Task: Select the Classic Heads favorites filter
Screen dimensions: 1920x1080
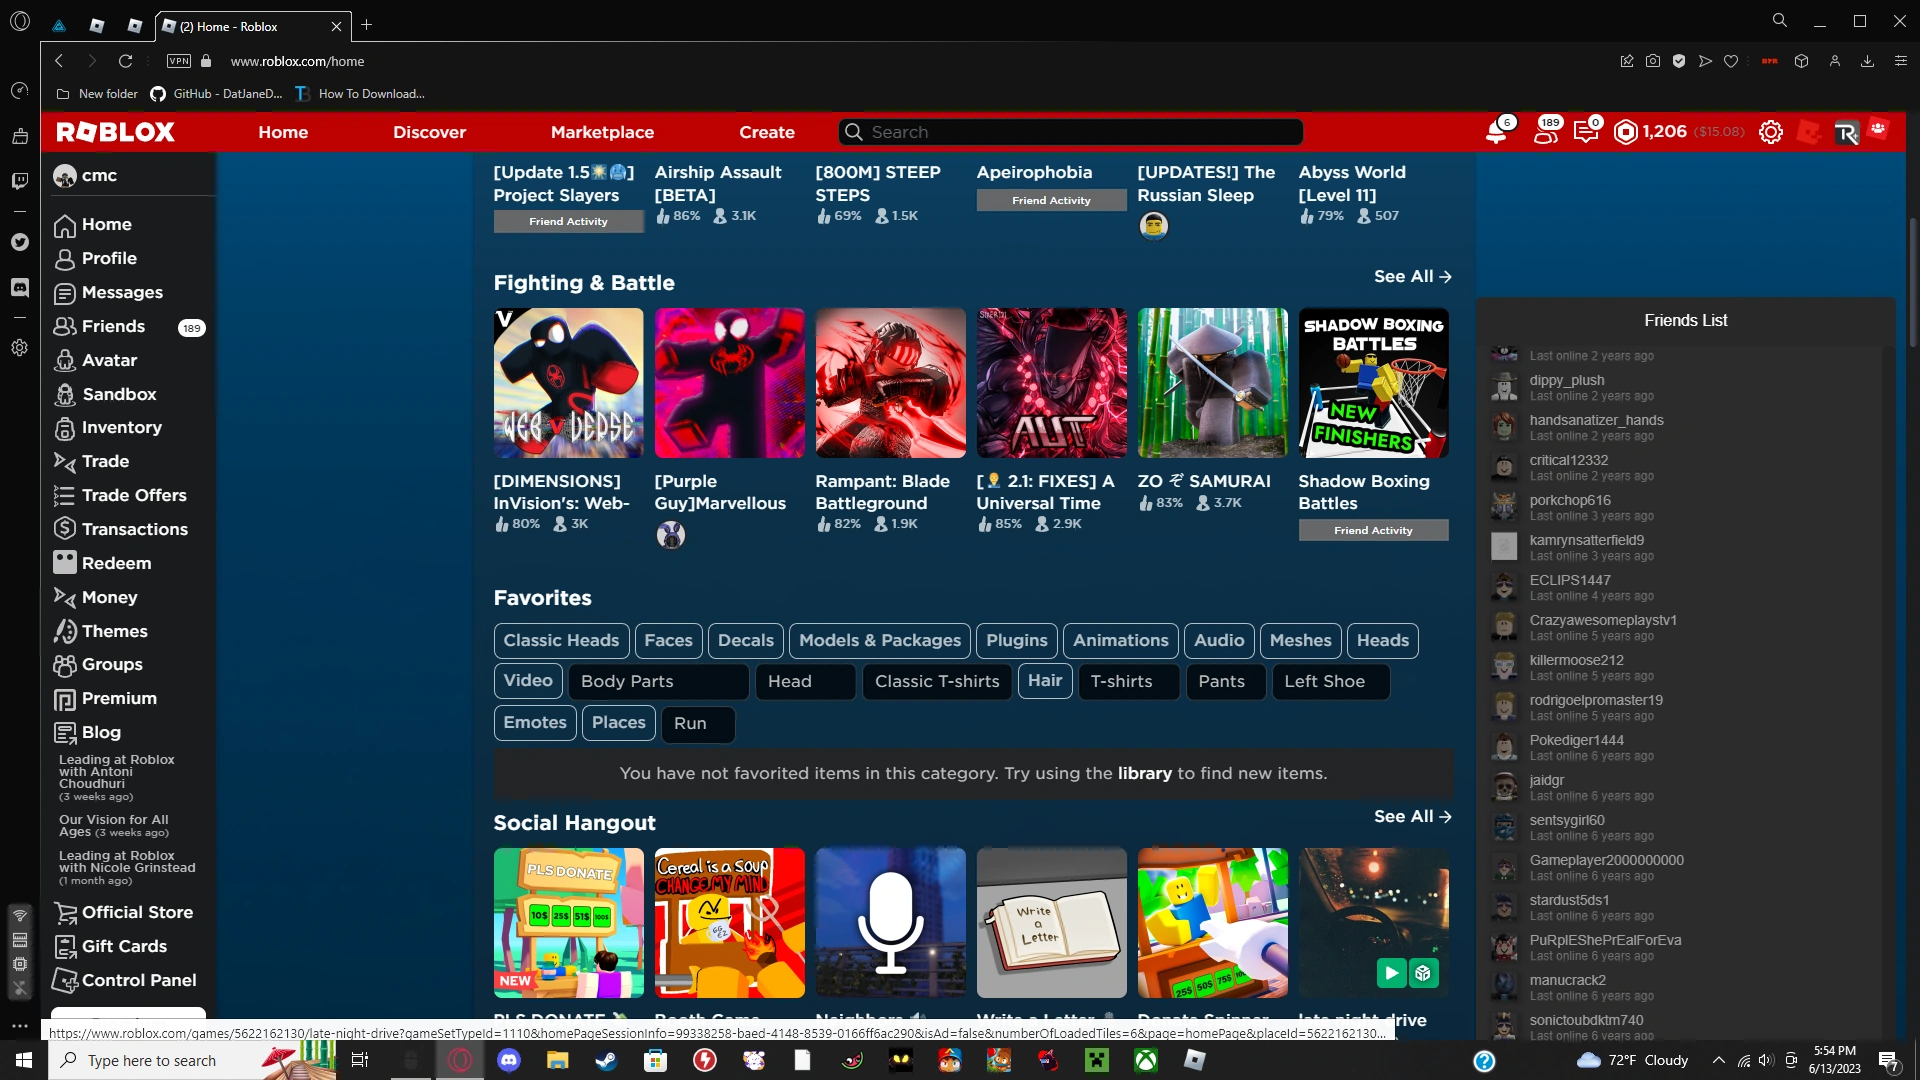Action: coord(561,640)
